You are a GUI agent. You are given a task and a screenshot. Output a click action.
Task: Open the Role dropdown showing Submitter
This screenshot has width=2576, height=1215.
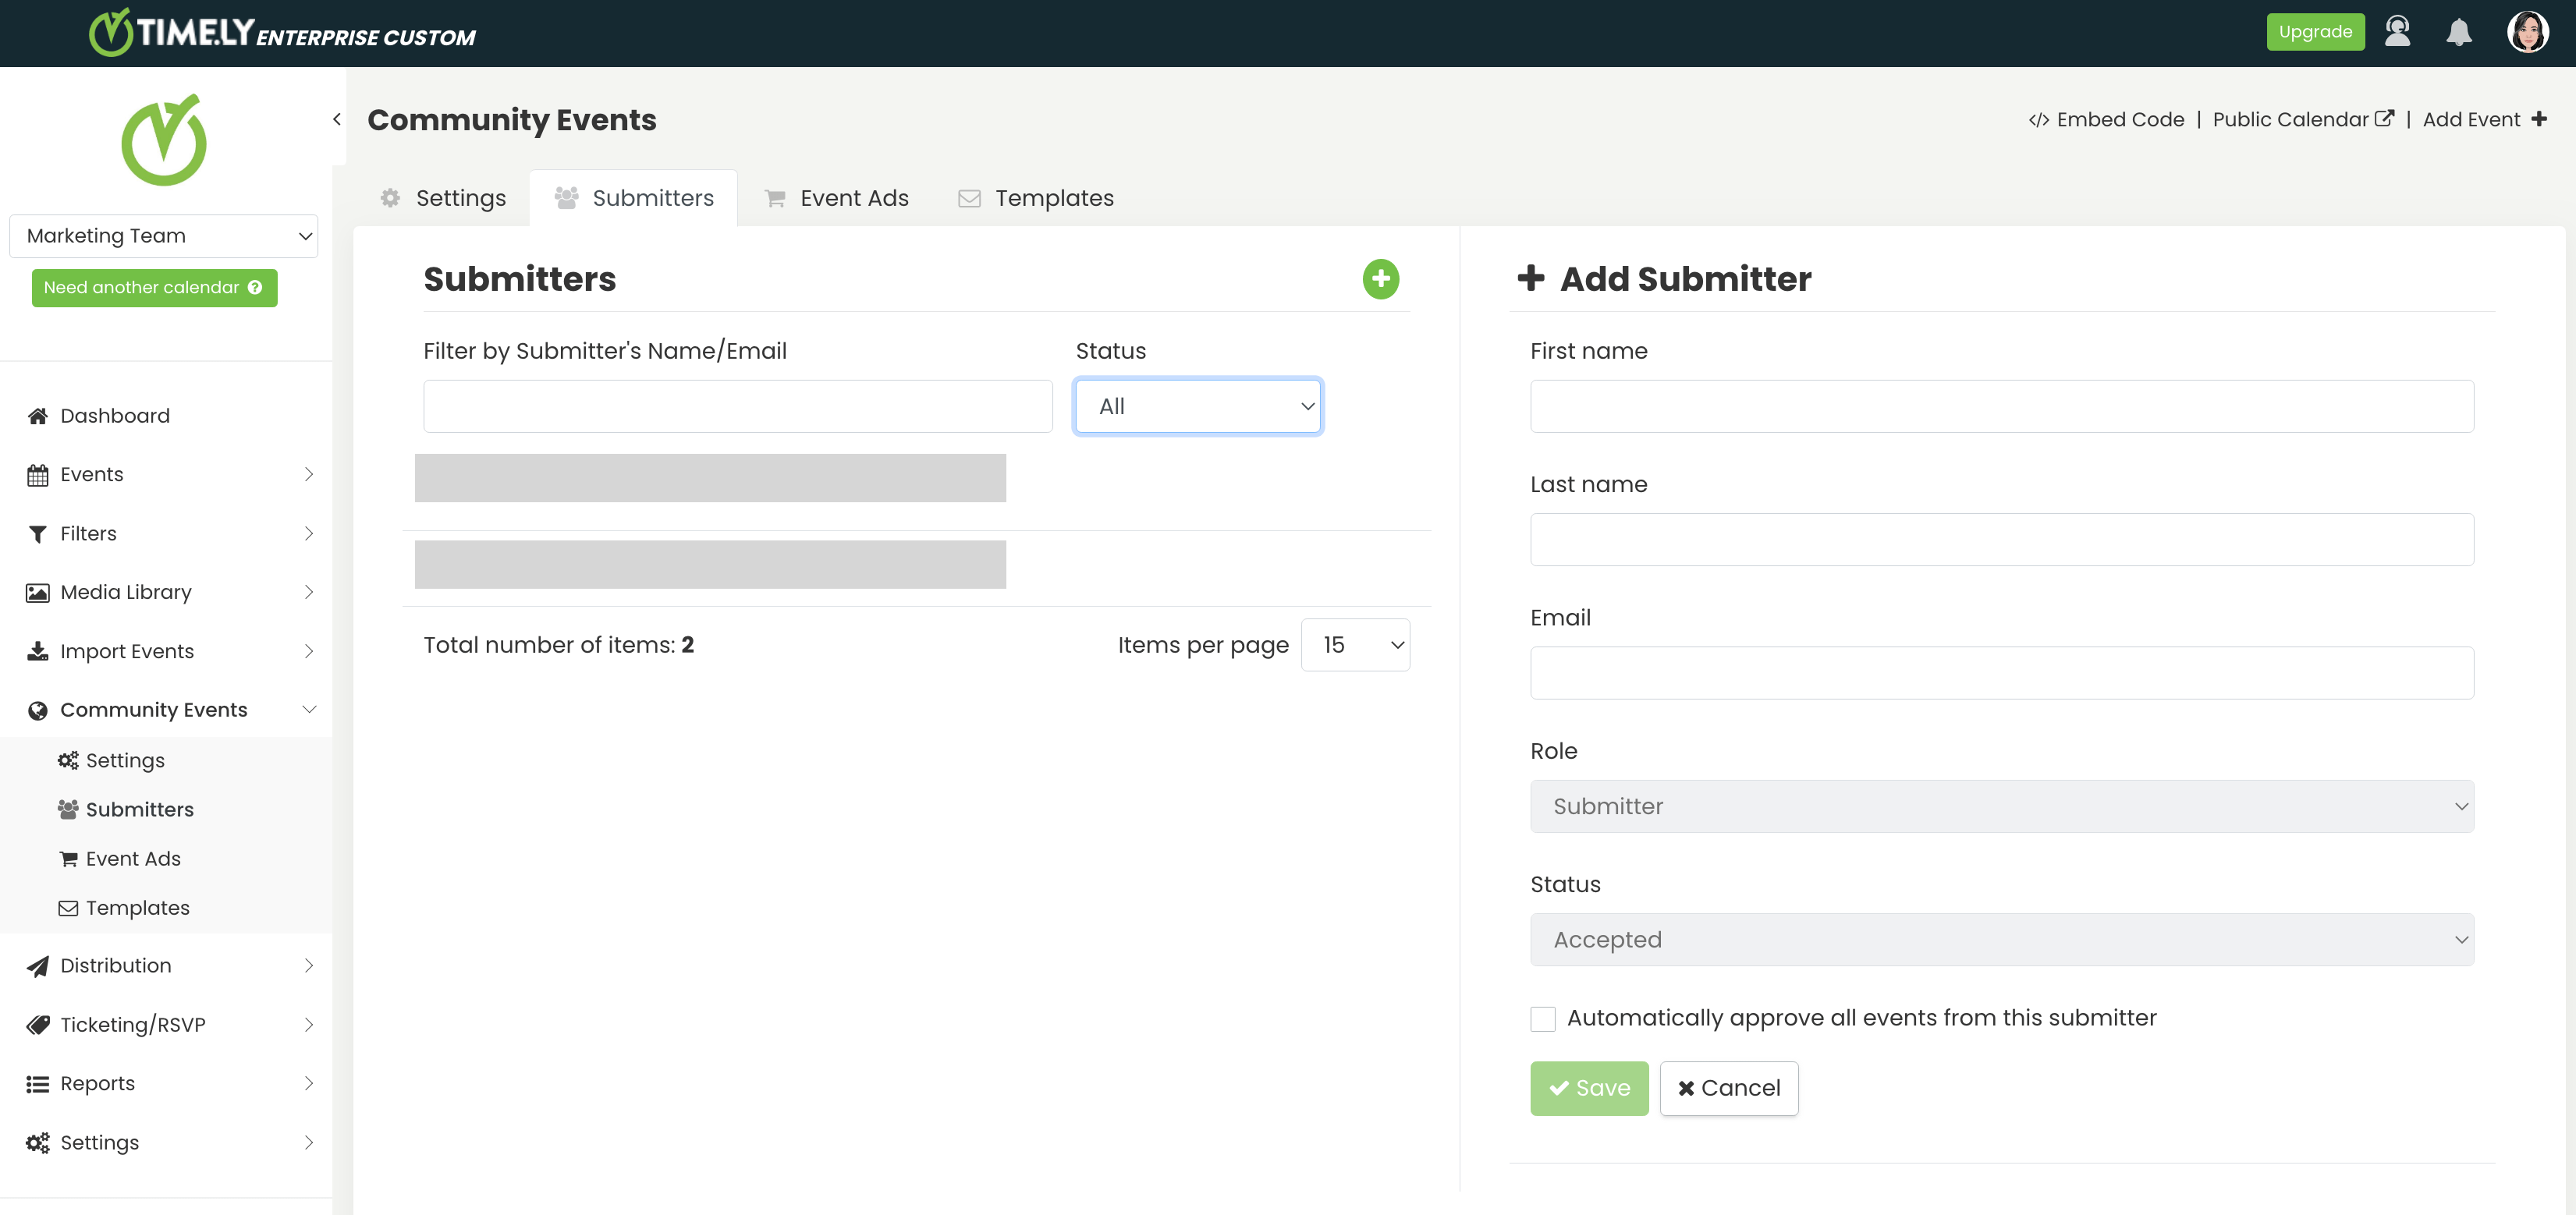[x=2001, y=806]
